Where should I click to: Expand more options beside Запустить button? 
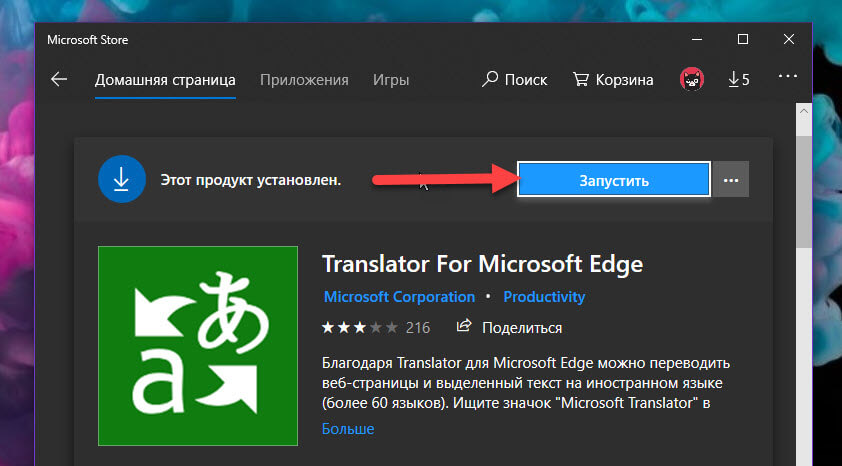click(731, 181)
